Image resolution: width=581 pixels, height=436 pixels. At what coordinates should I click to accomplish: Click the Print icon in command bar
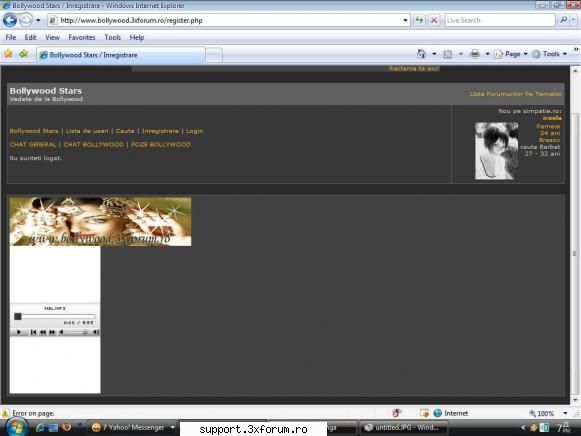tap(475, 54)
